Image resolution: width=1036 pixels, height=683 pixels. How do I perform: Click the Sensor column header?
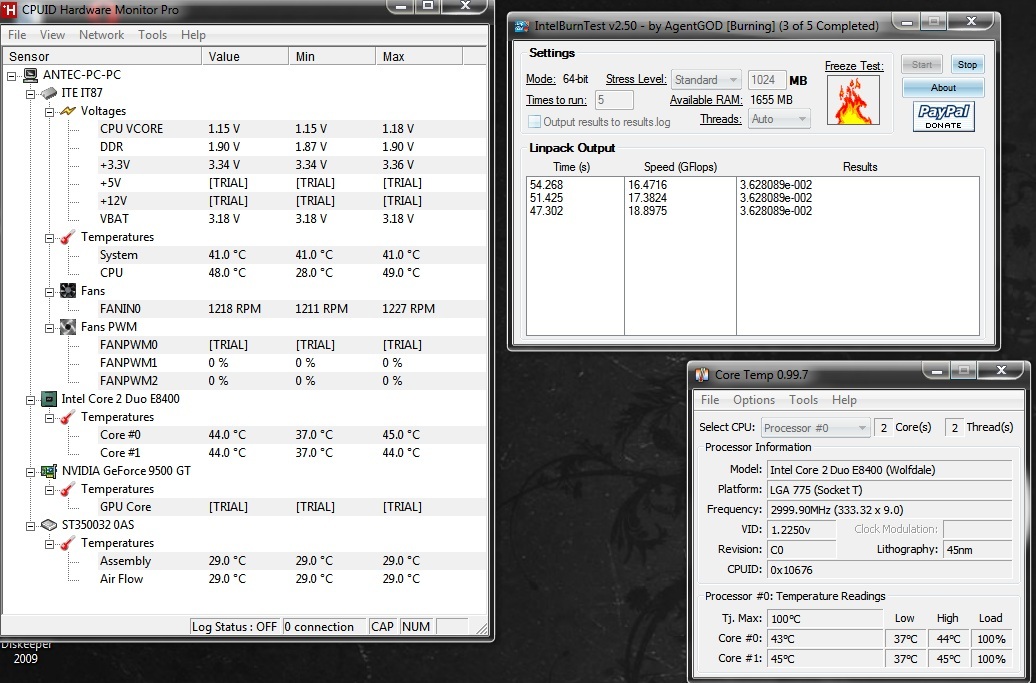(102, 57)
